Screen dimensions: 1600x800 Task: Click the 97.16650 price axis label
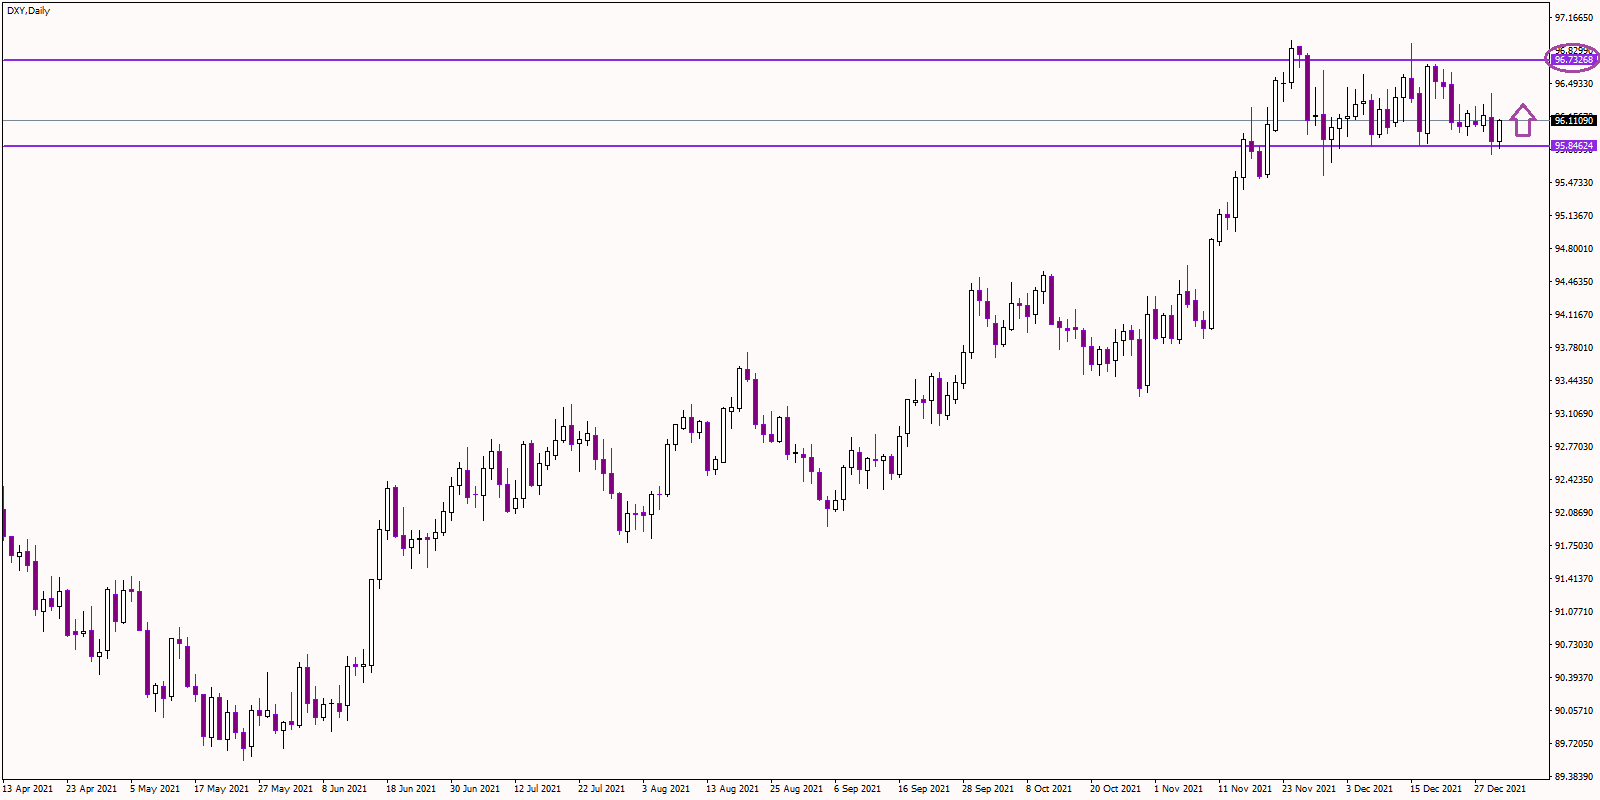pyautogui.click(x=1574, y=18)
